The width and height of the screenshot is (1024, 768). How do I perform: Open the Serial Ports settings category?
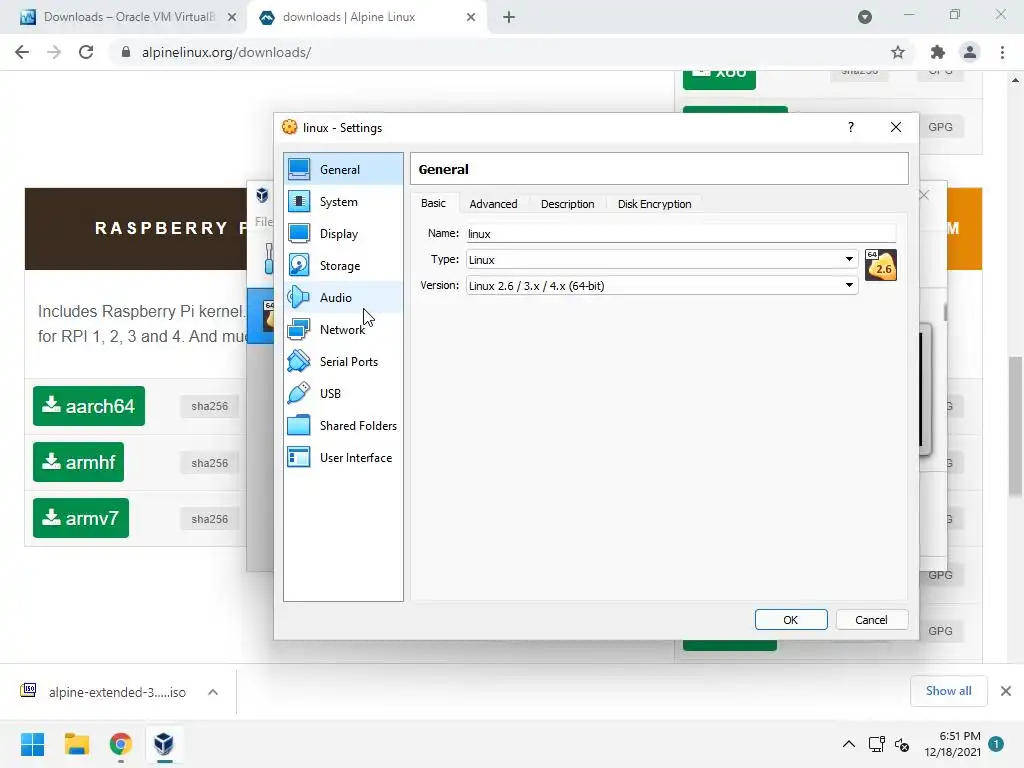coord(343,362)
